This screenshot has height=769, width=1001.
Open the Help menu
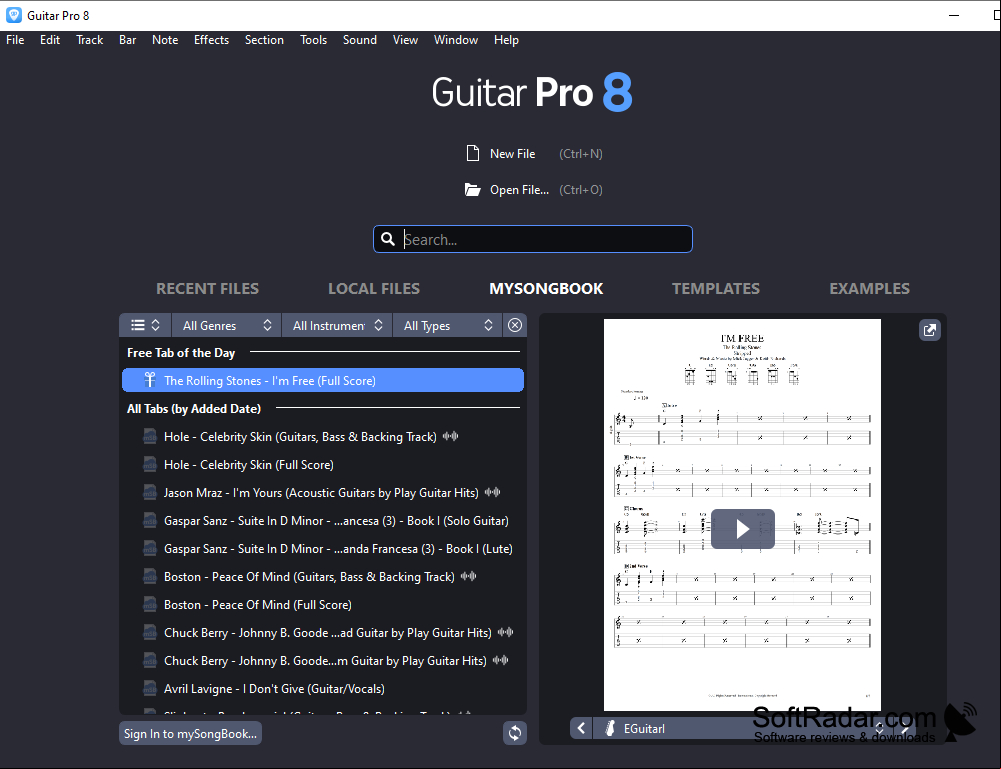(506, 40)
